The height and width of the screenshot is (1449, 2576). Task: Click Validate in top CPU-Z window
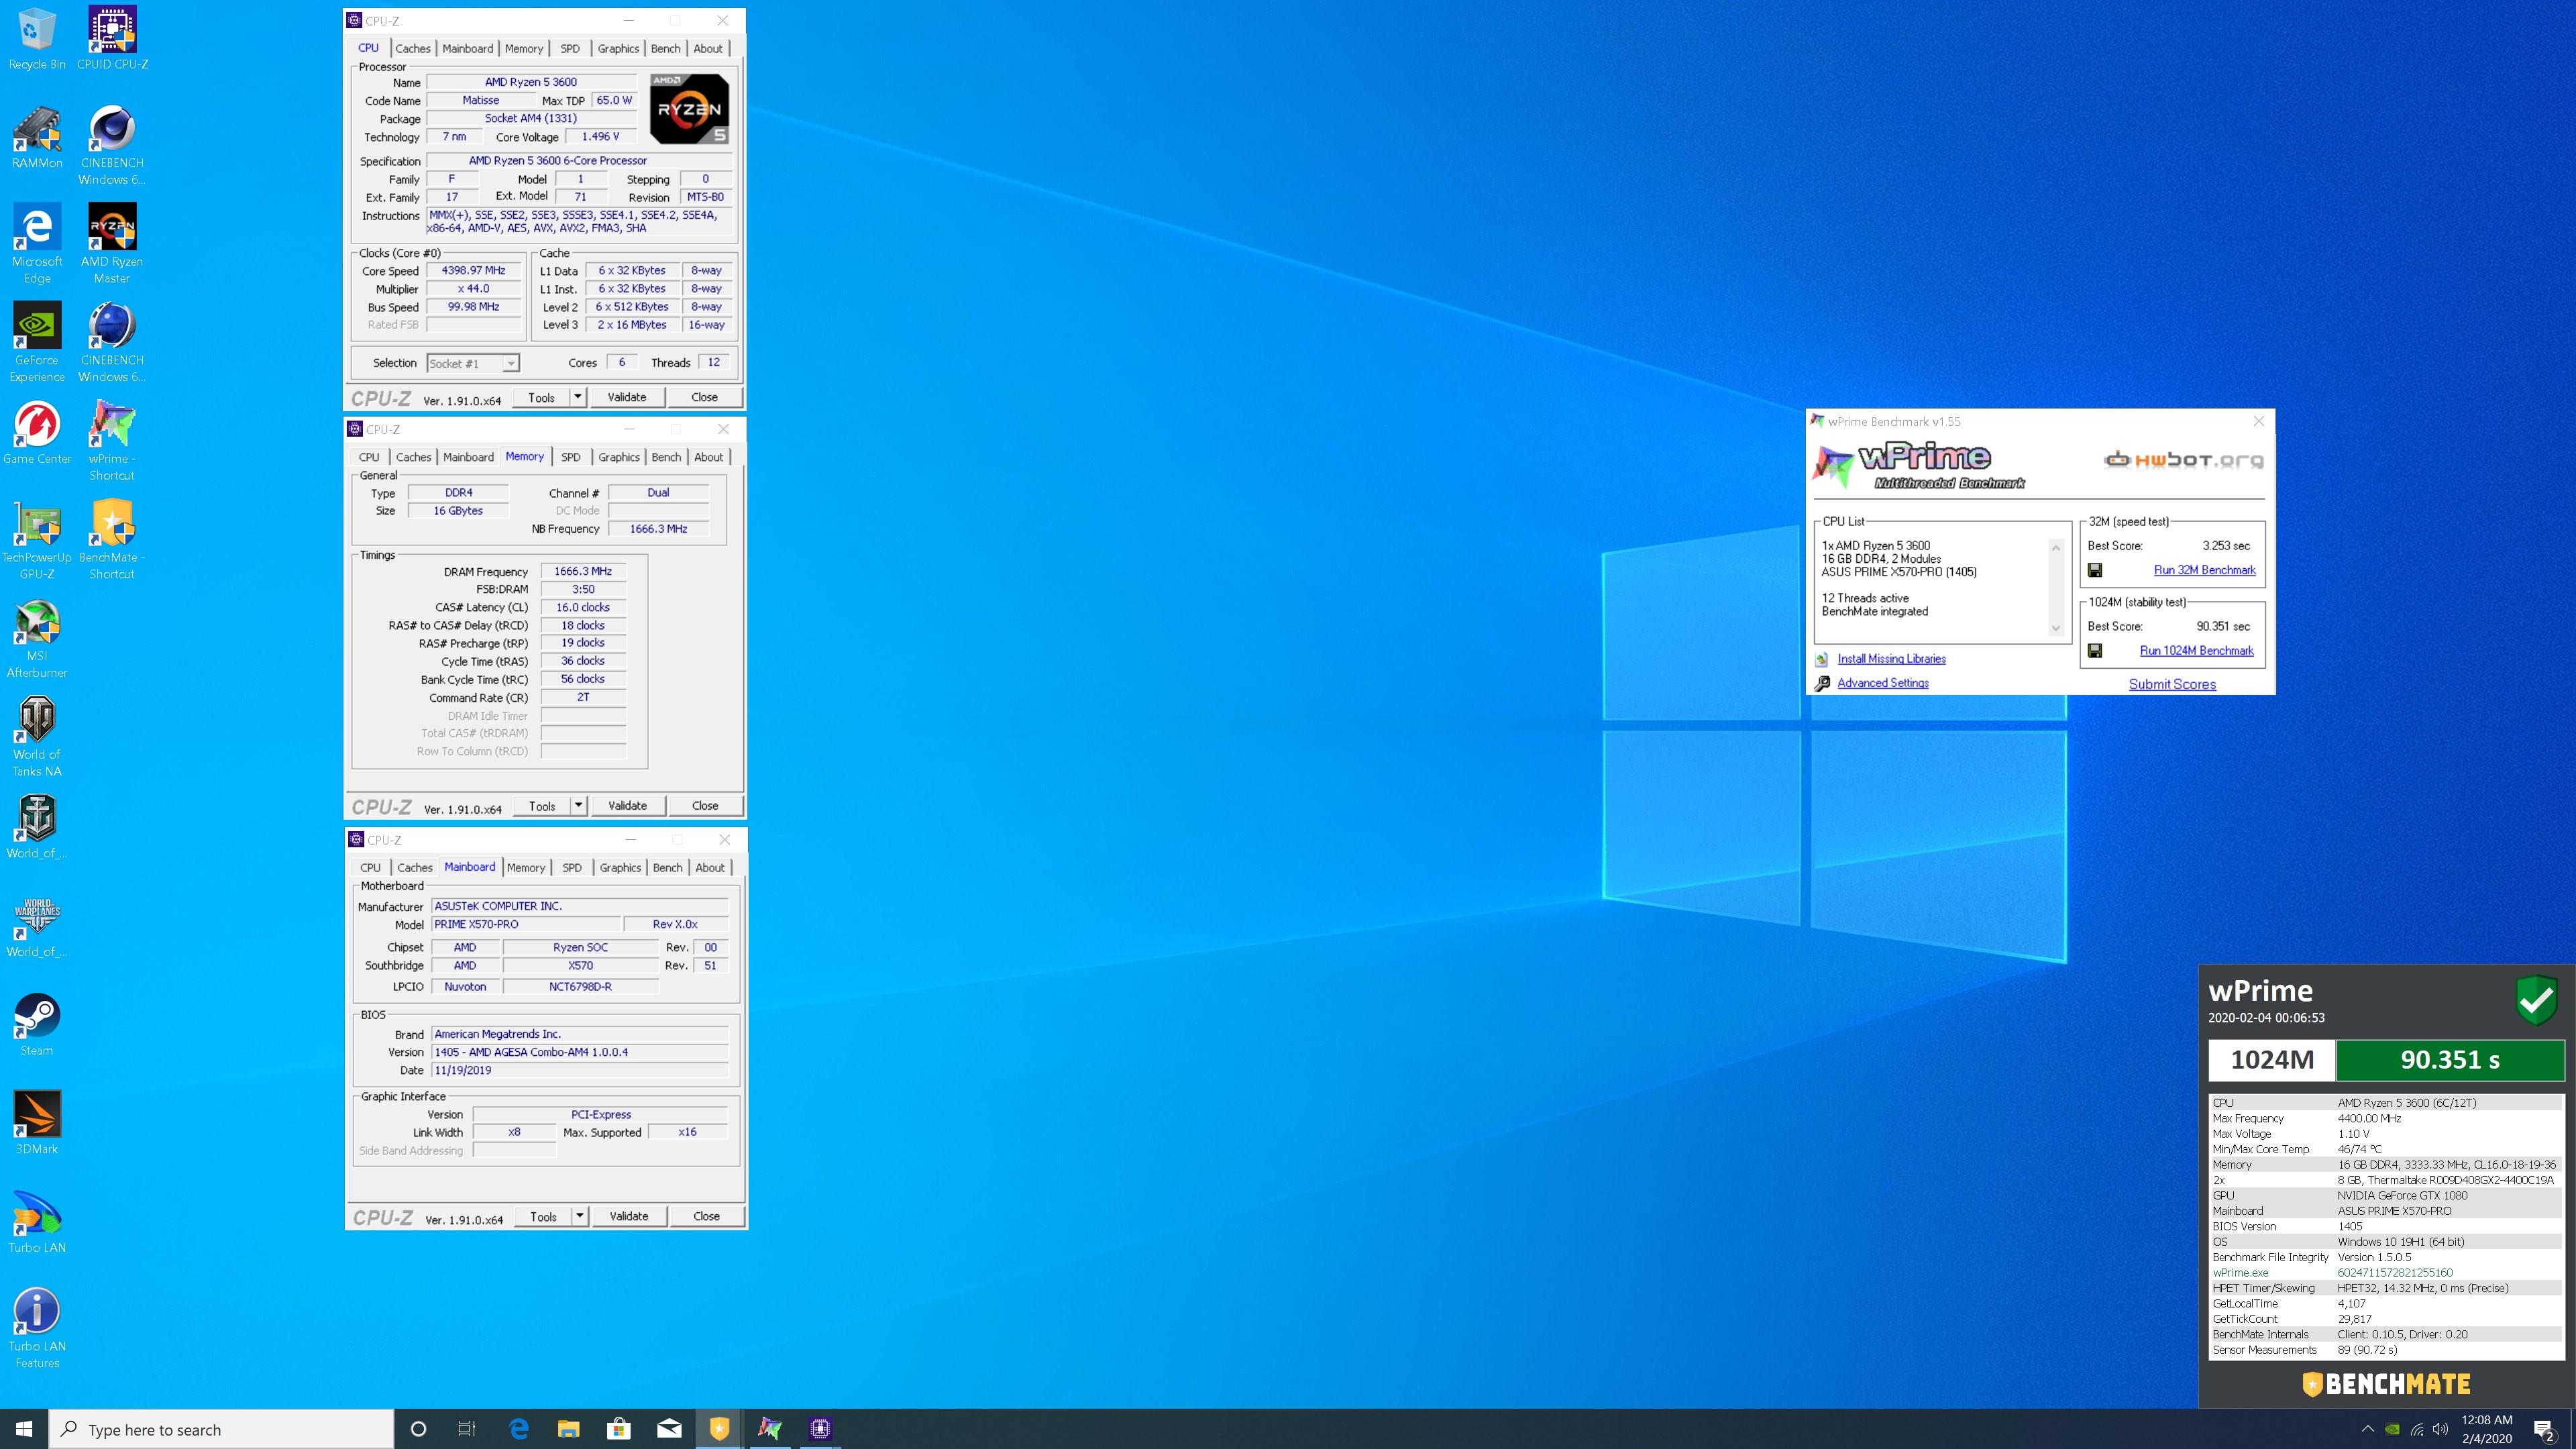[x=627, y=397]
